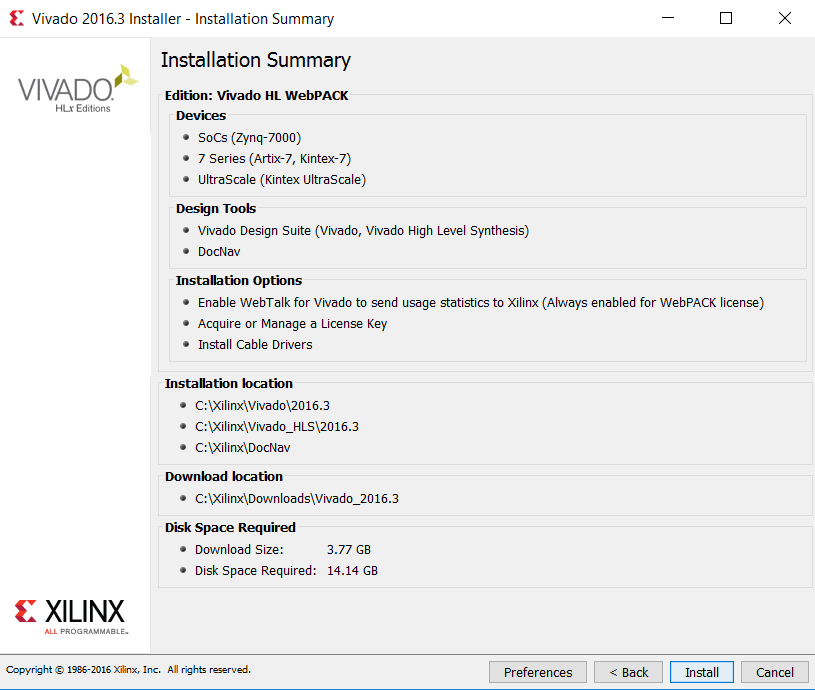Image resolution: width=815 pixels, height=690 pixels.
Task: Select the DocNav design tool entry
Action: [219, 252]
